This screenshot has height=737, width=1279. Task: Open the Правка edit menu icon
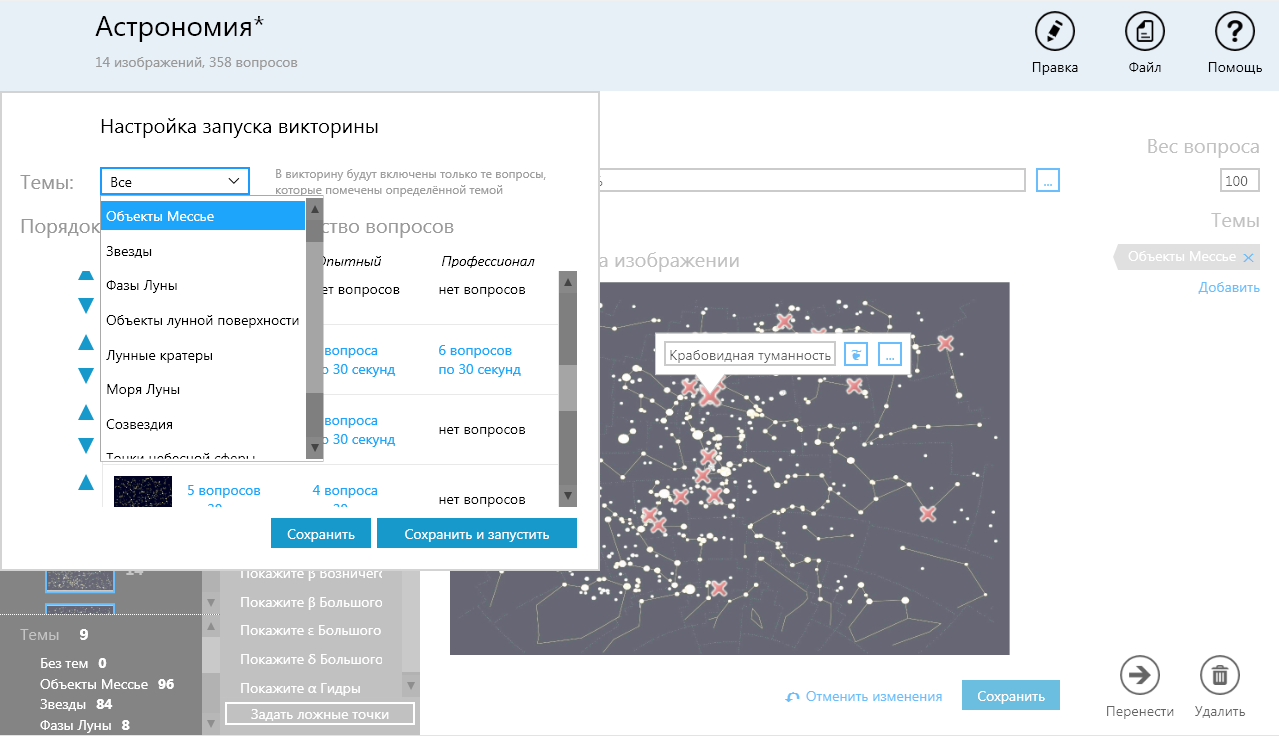1054,32
